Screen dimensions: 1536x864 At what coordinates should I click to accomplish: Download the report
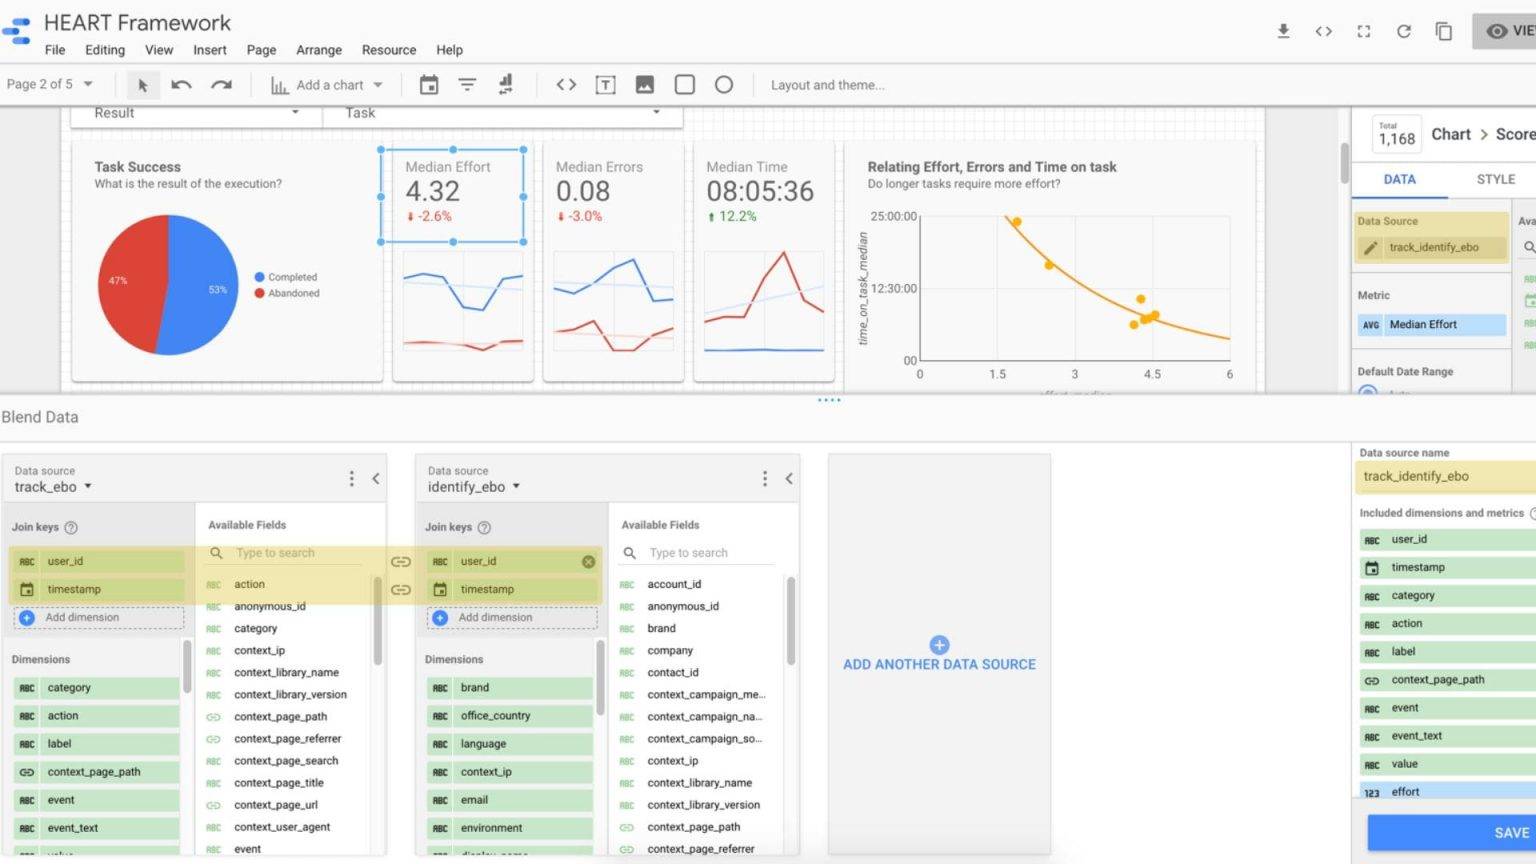1283,31
